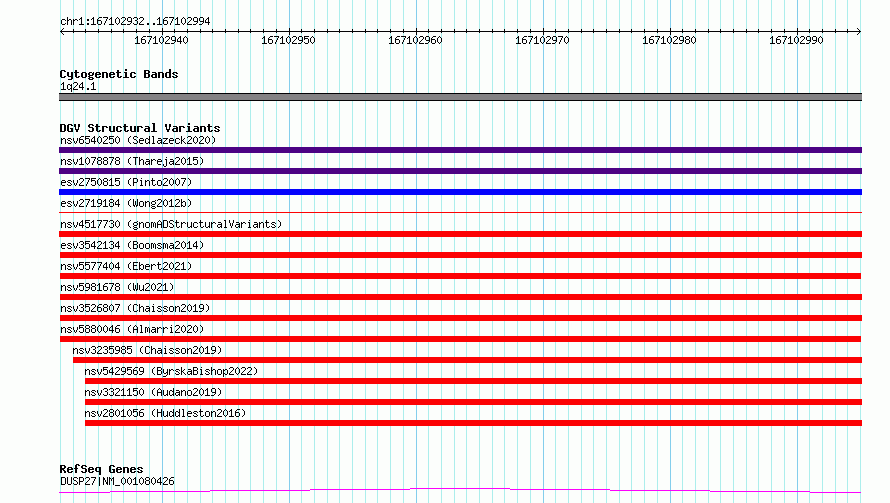Image resolution: width=890 pixels, height=503 pixels.
Task: Click the chr1:167102932..167102994 region label
Action: coord(135,21)
